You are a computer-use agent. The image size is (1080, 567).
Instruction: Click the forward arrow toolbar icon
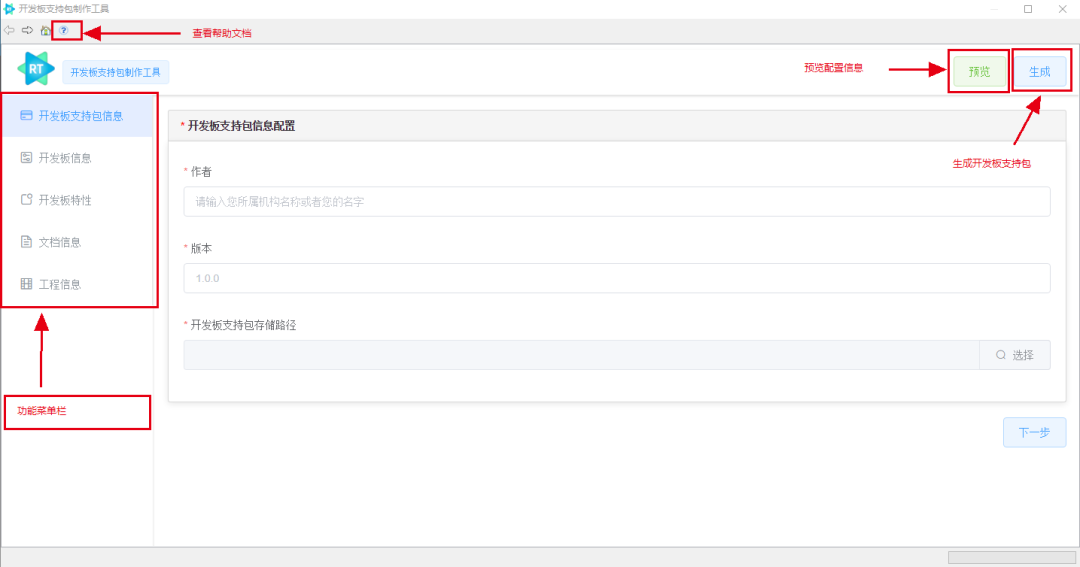pyautogui.click(x=28, y=30)
